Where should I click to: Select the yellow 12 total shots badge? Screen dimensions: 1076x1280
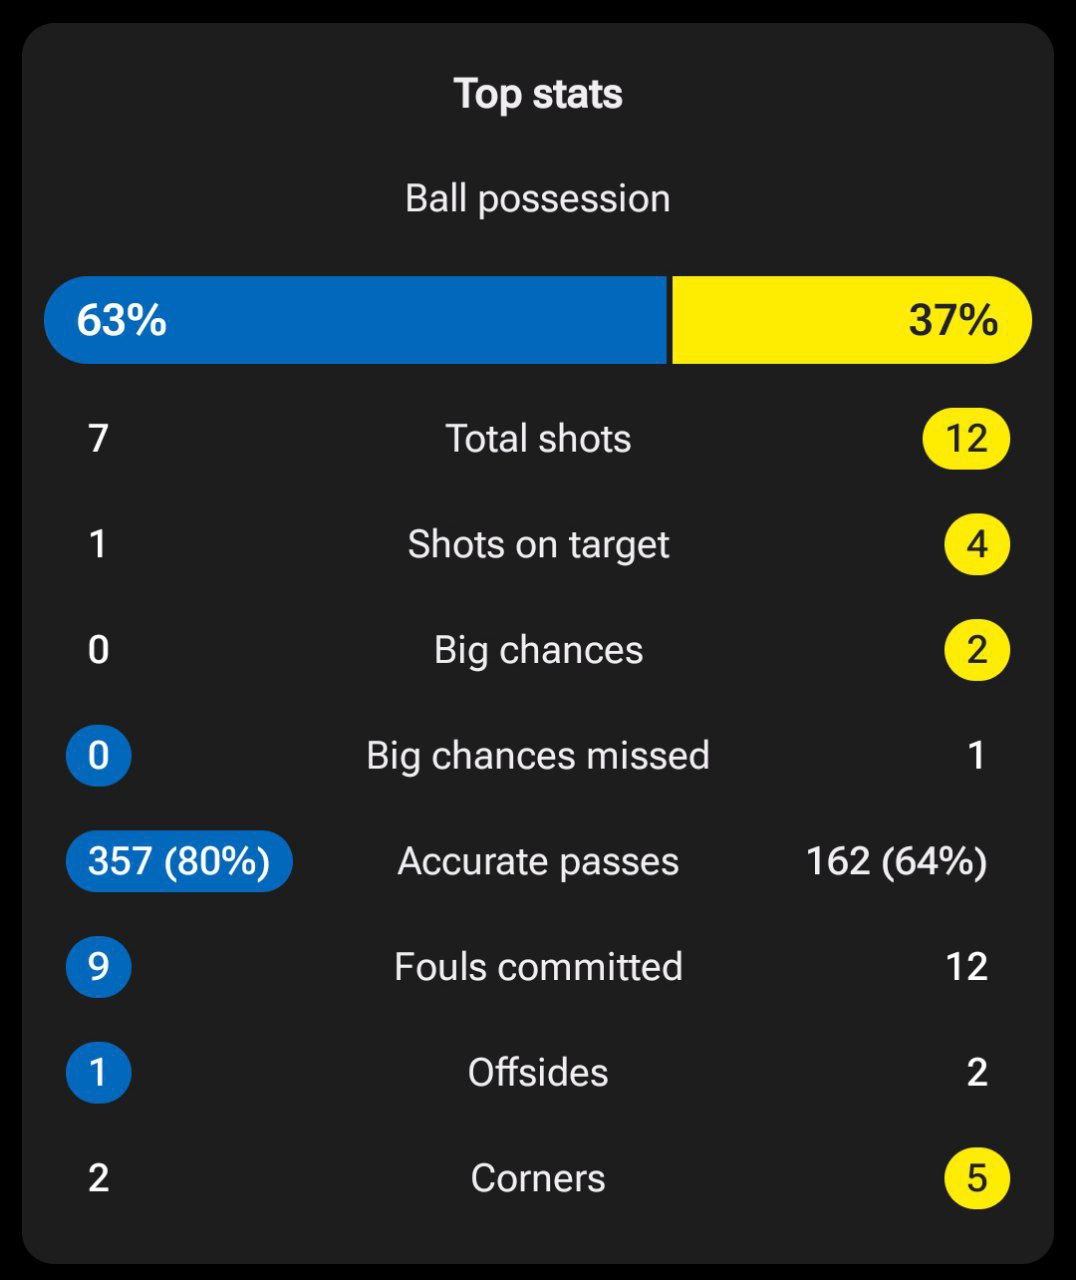[966, 439]
